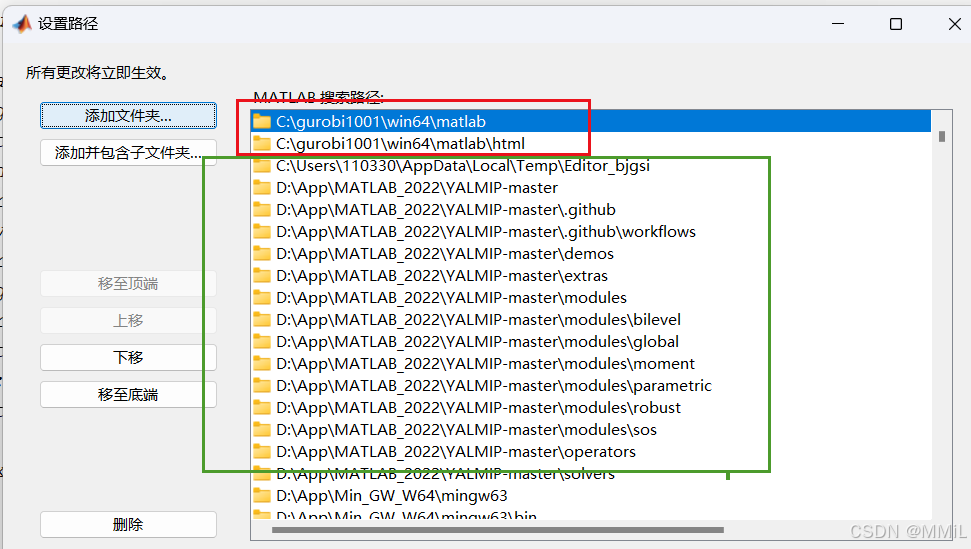The height and width of the screenshot is (549, 971).
Task: Click folder icon of modules\global row
Action: click(262, 341)
